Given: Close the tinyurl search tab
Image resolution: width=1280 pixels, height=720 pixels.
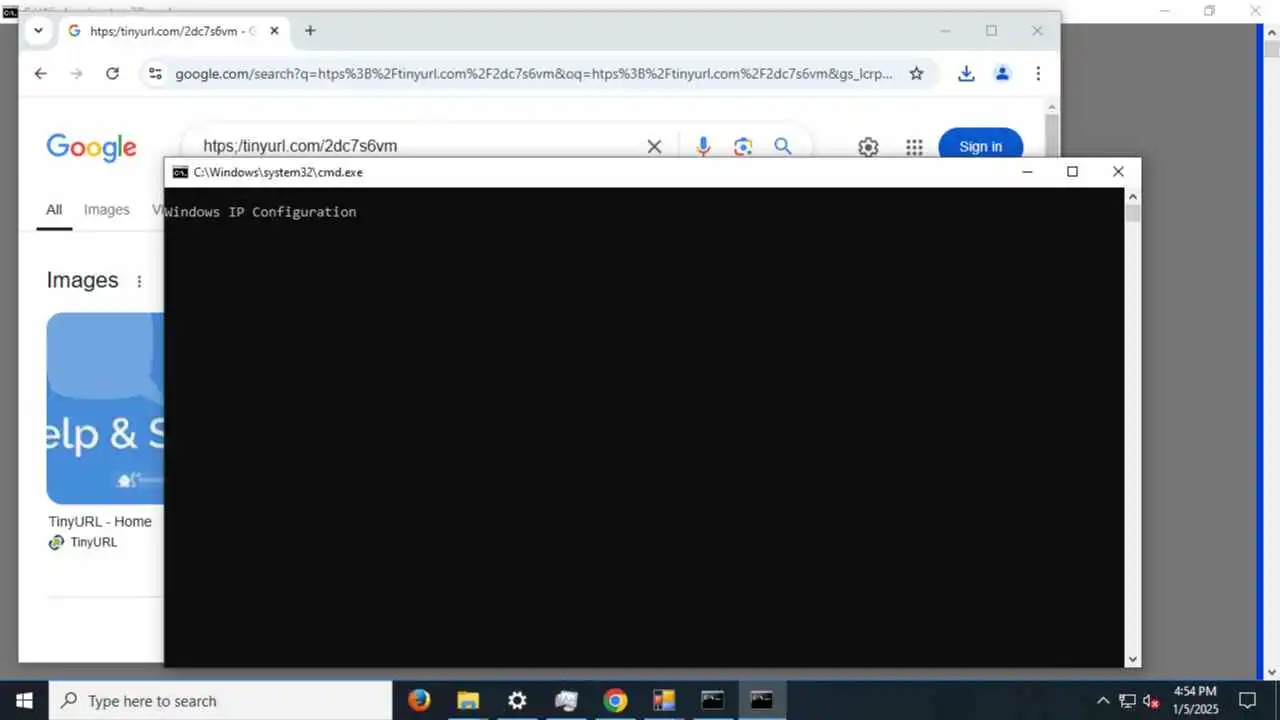Looking at the screenshot, I should point(274,31).
